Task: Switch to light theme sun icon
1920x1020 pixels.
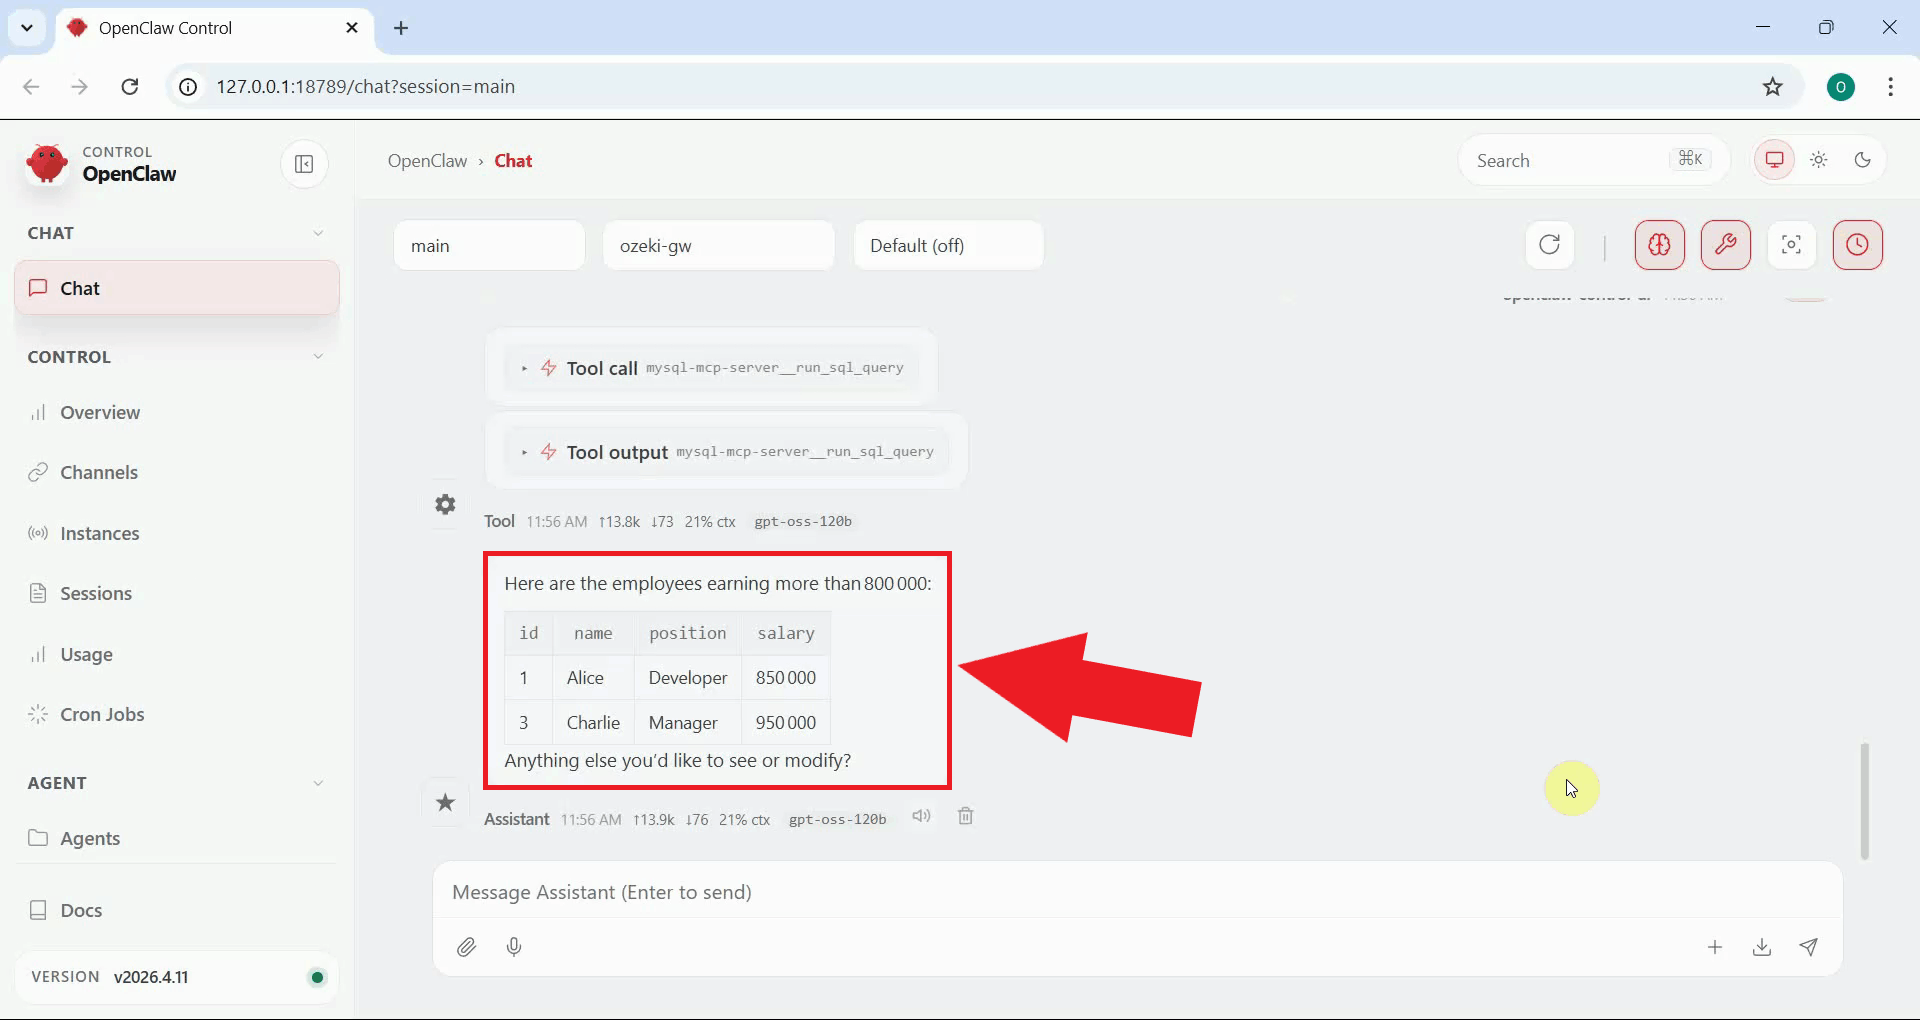Action: (1818, 160)
